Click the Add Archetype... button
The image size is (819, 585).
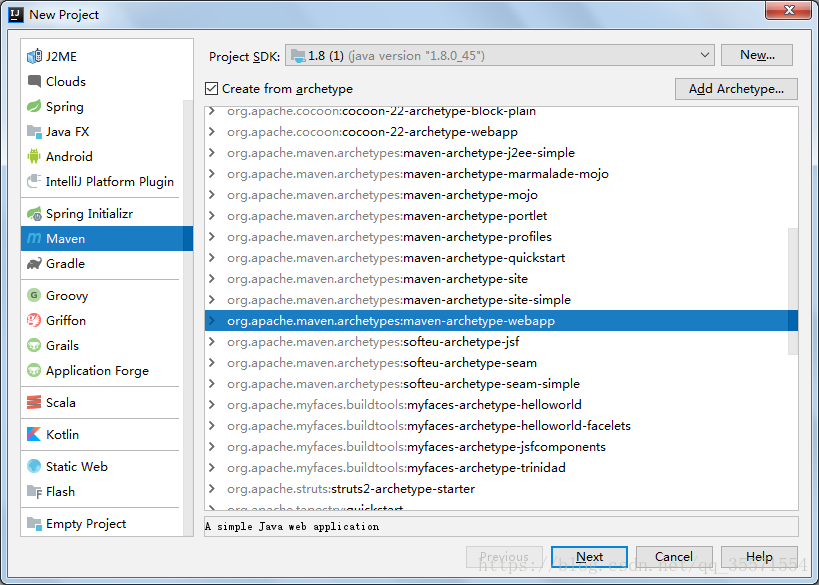[736, 89]
